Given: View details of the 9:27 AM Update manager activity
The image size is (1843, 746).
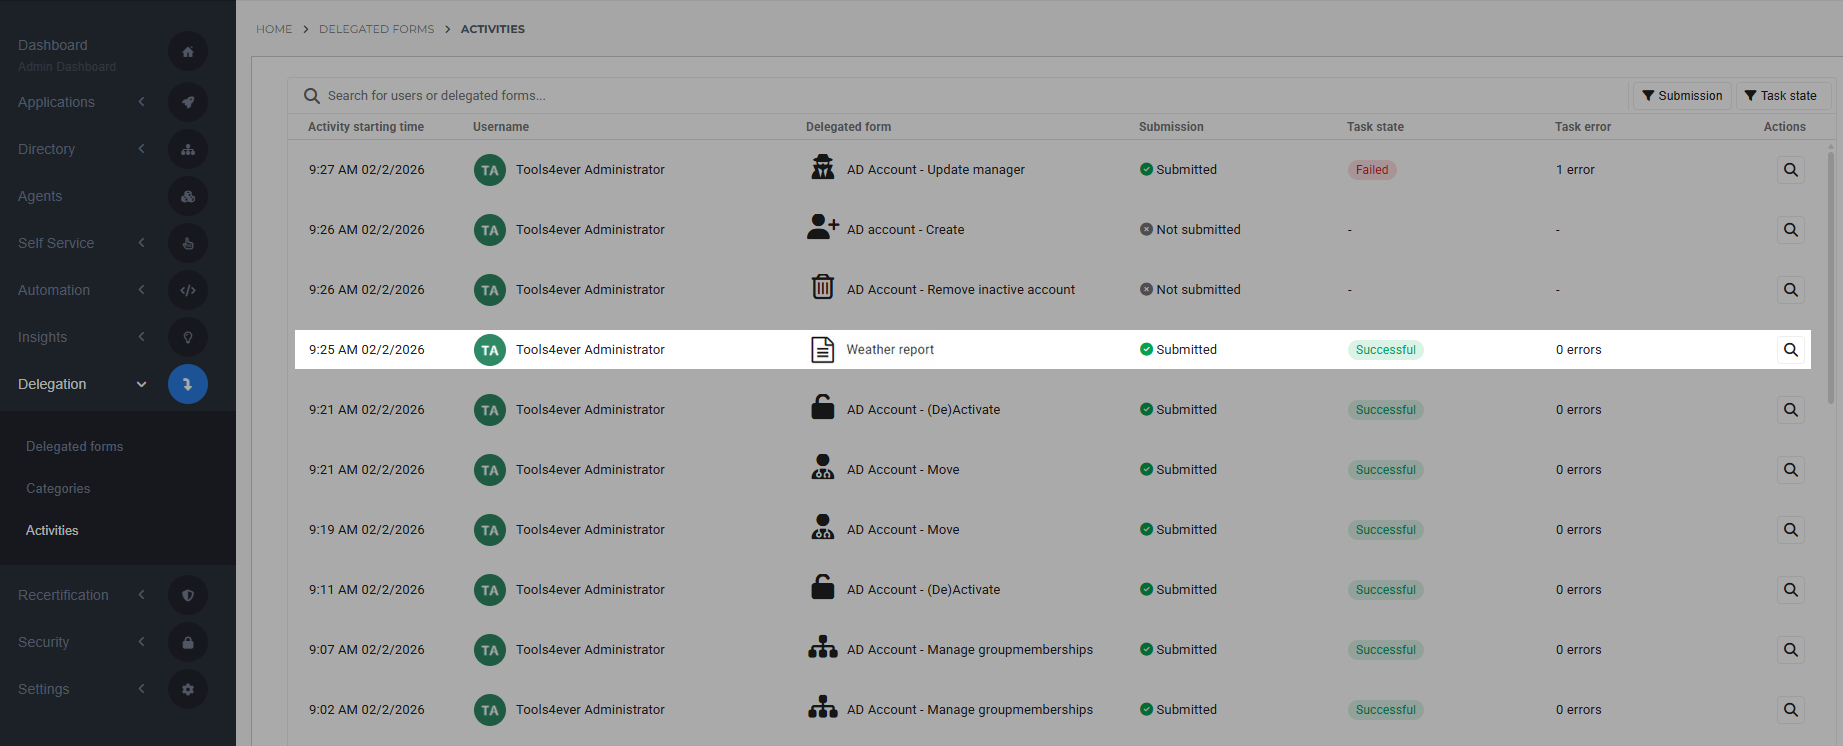Looking at the screenshot, I should 1791,170.
